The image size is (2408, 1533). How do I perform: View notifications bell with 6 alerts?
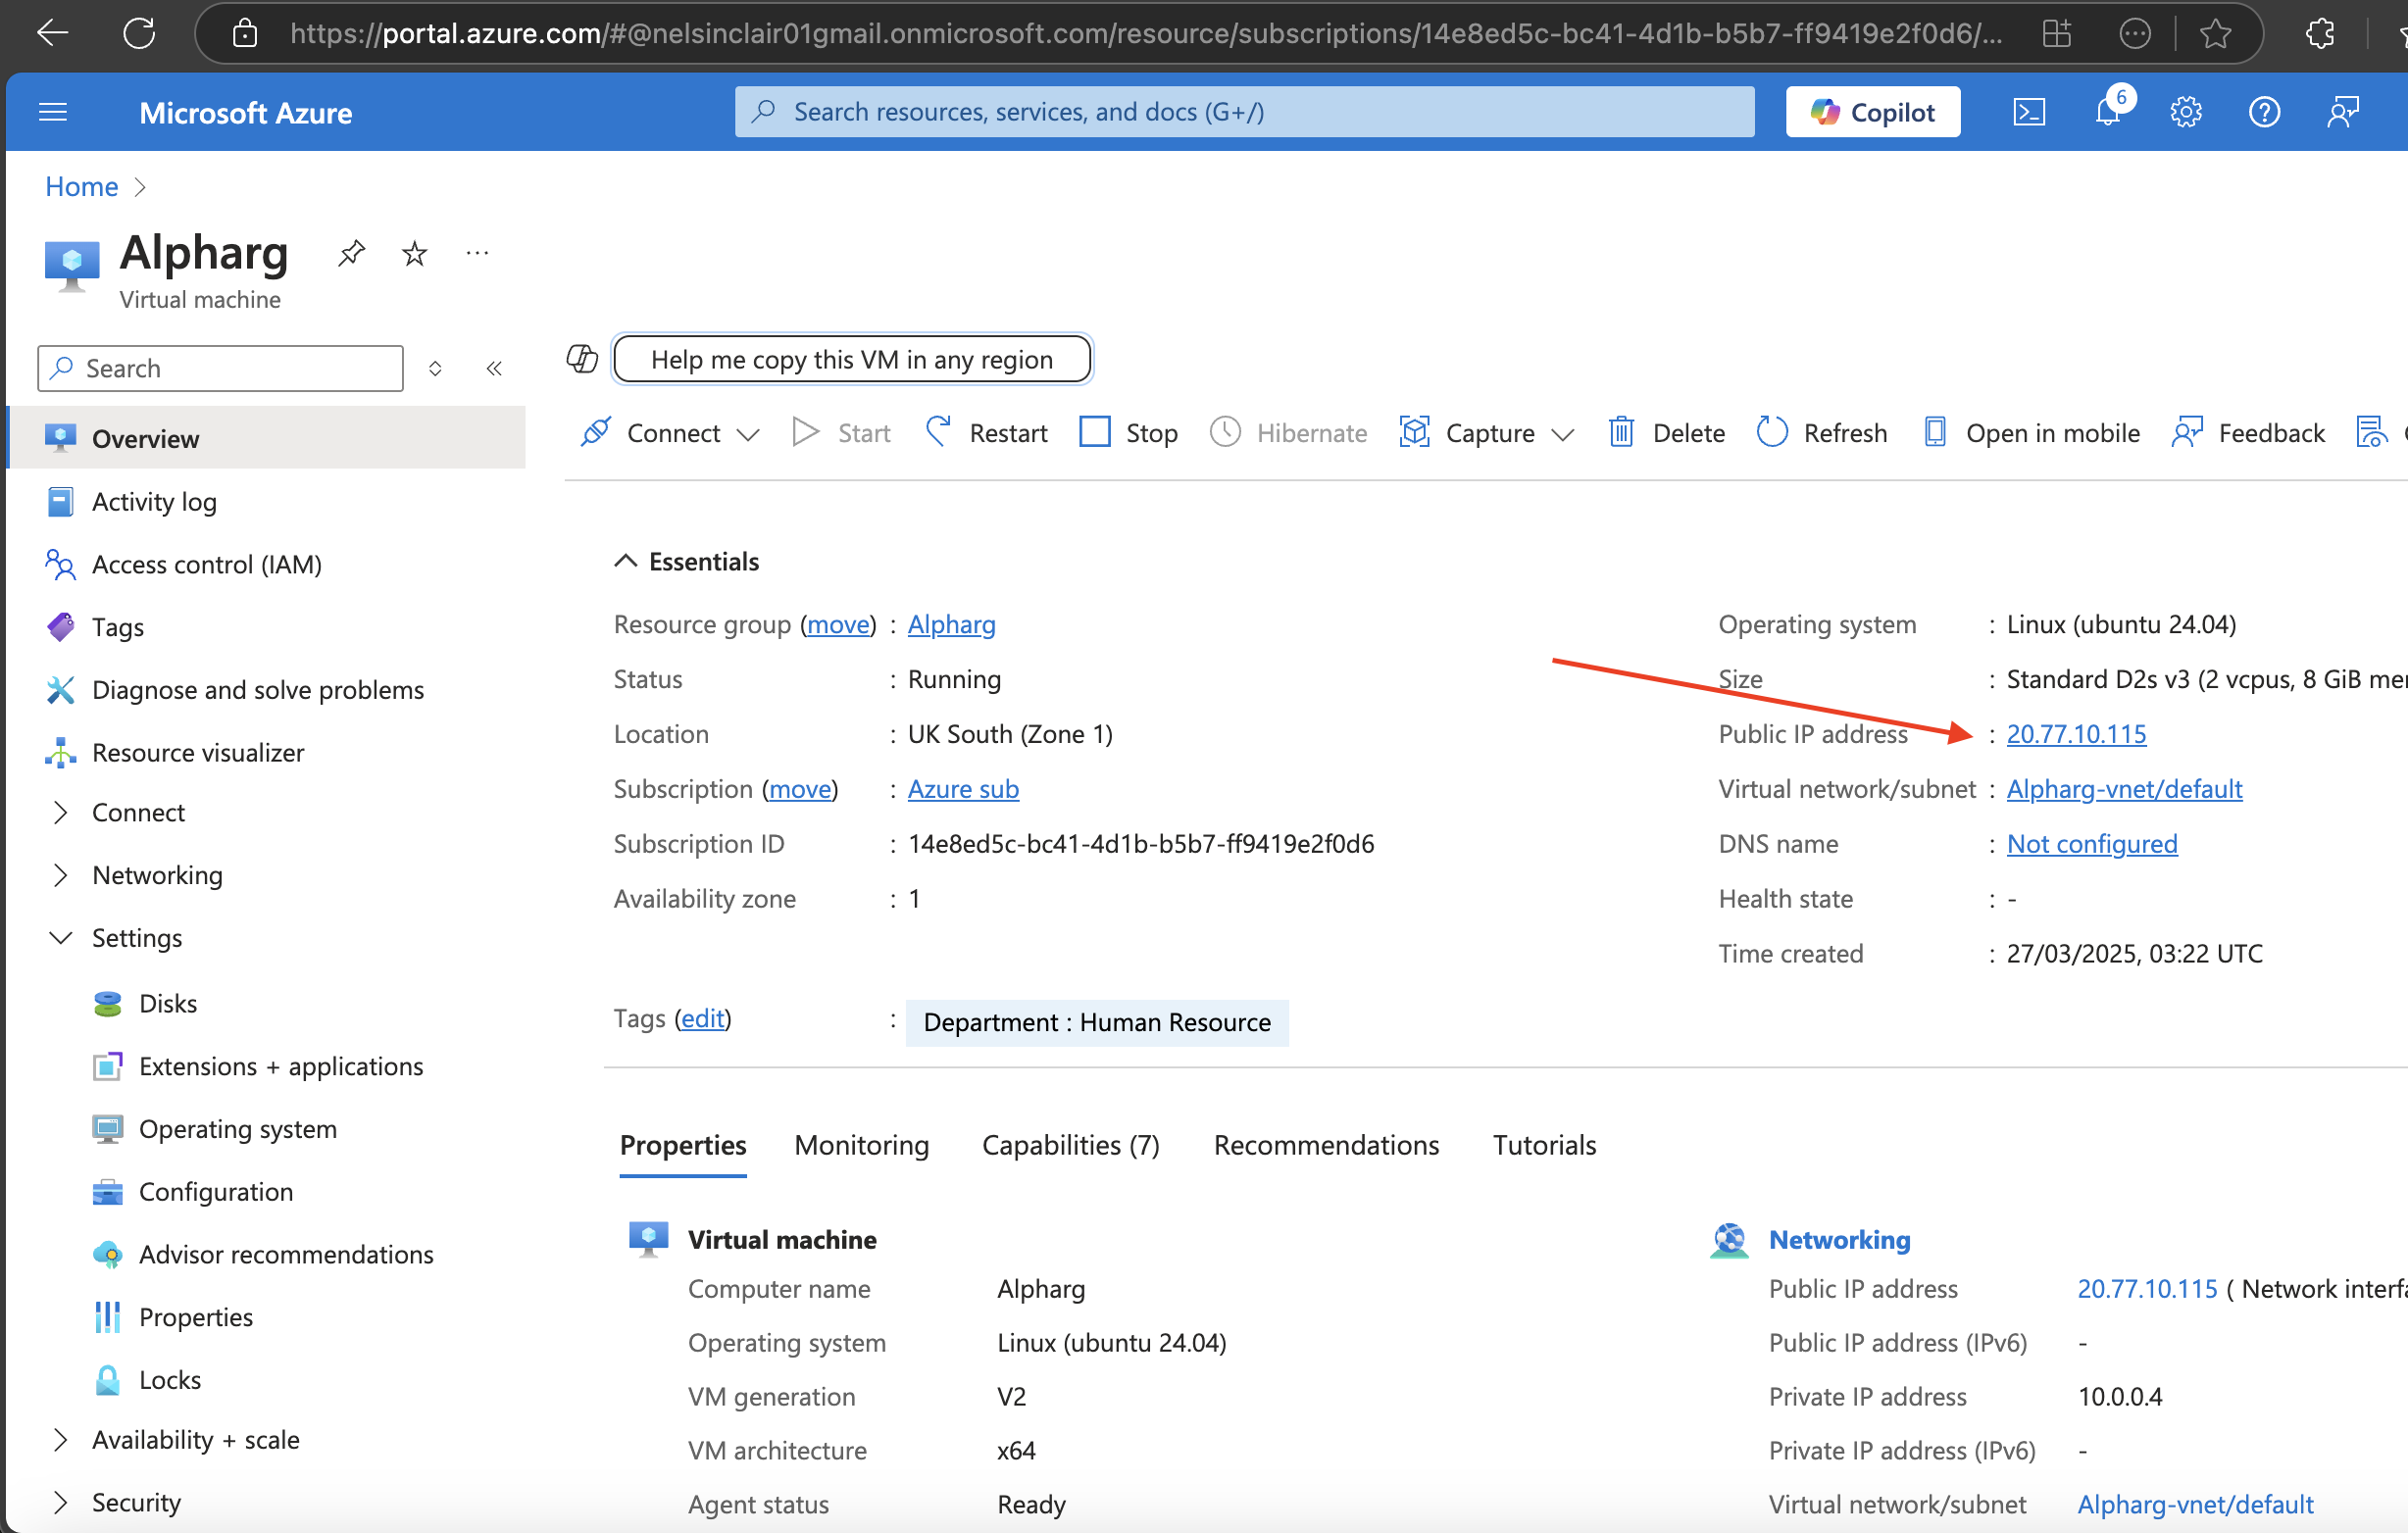click(x=2109, y=110)
